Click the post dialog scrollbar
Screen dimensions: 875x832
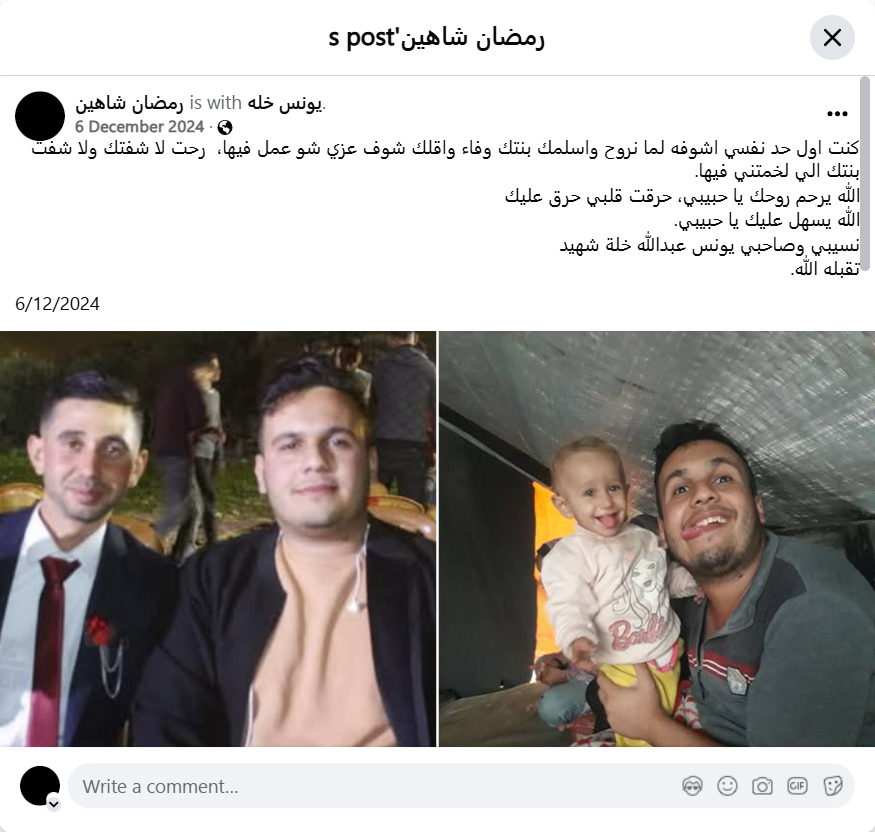[x=865, y=174]
